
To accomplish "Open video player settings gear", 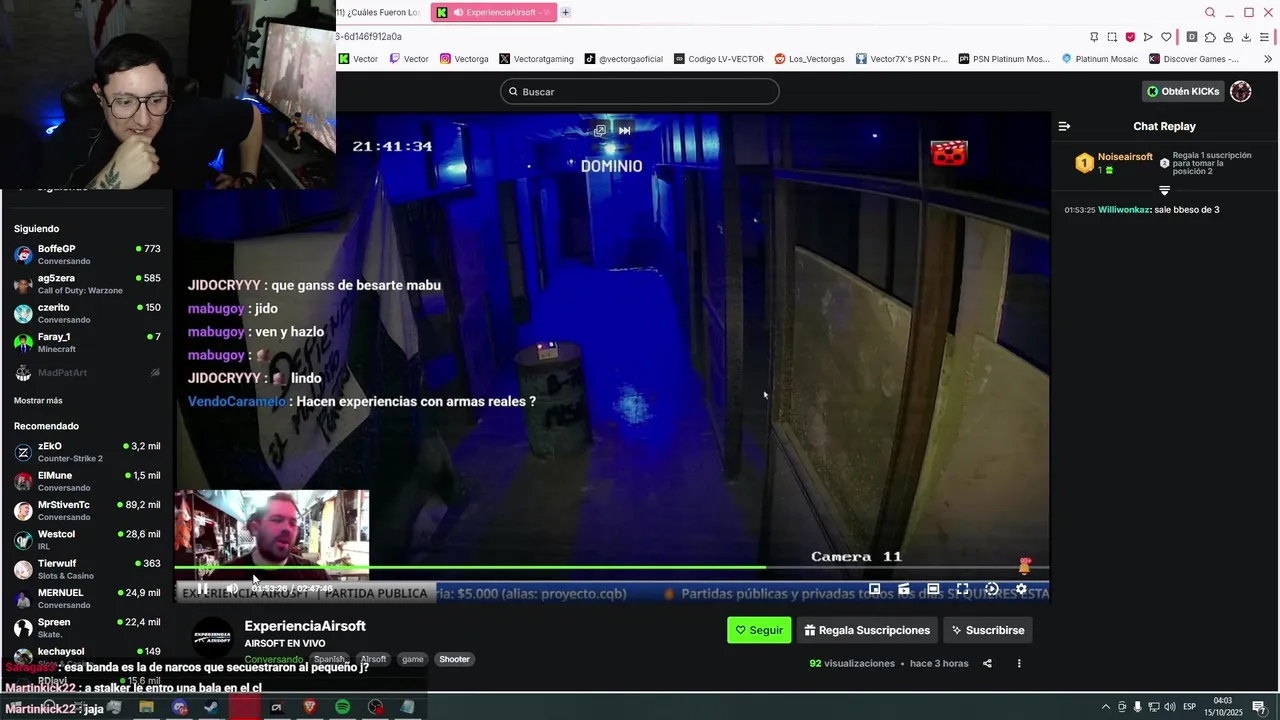I will [1021, 589].
